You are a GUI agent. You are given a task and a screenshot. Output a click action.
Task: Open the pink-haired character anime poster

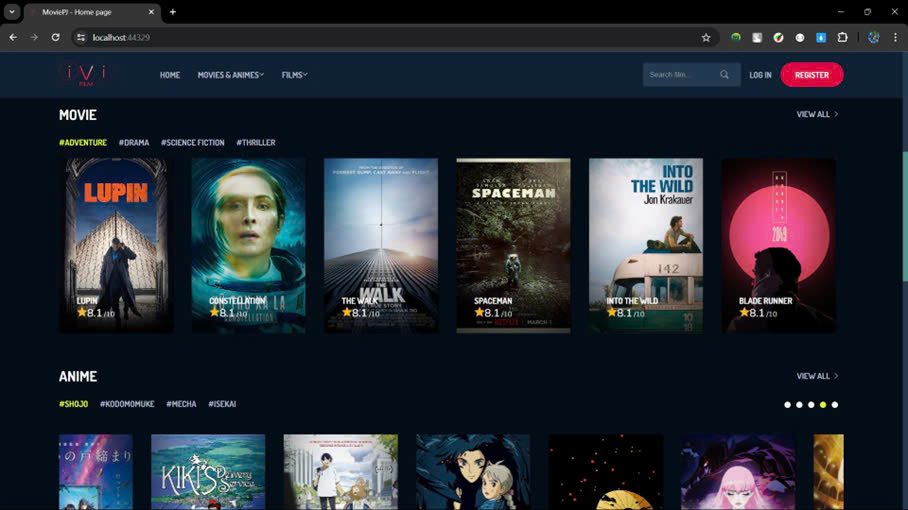tap(738, 472)
